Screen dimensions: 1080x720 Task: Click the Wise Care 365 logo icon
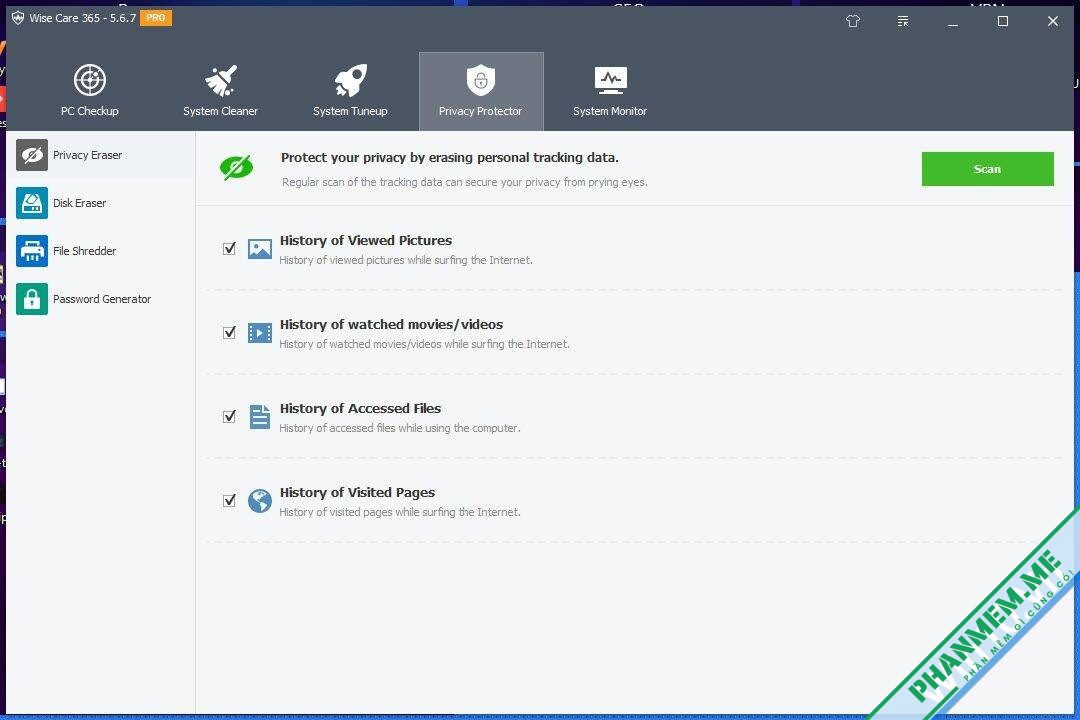tap(18, 18)
